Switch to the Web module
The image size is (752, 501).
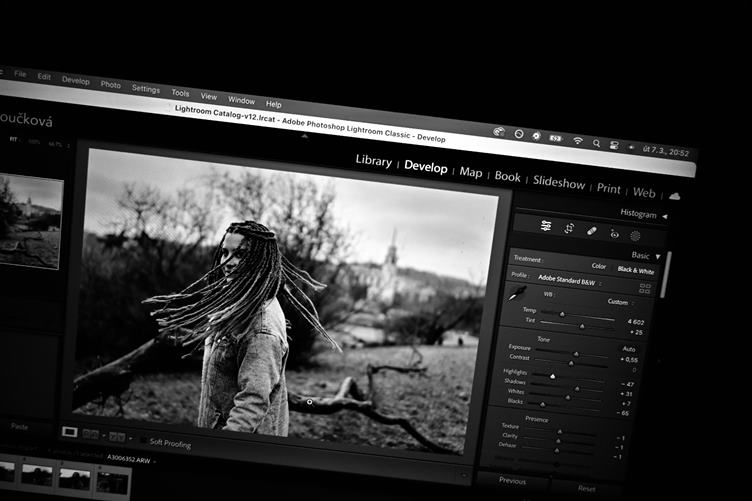click(x=644, y=192)
